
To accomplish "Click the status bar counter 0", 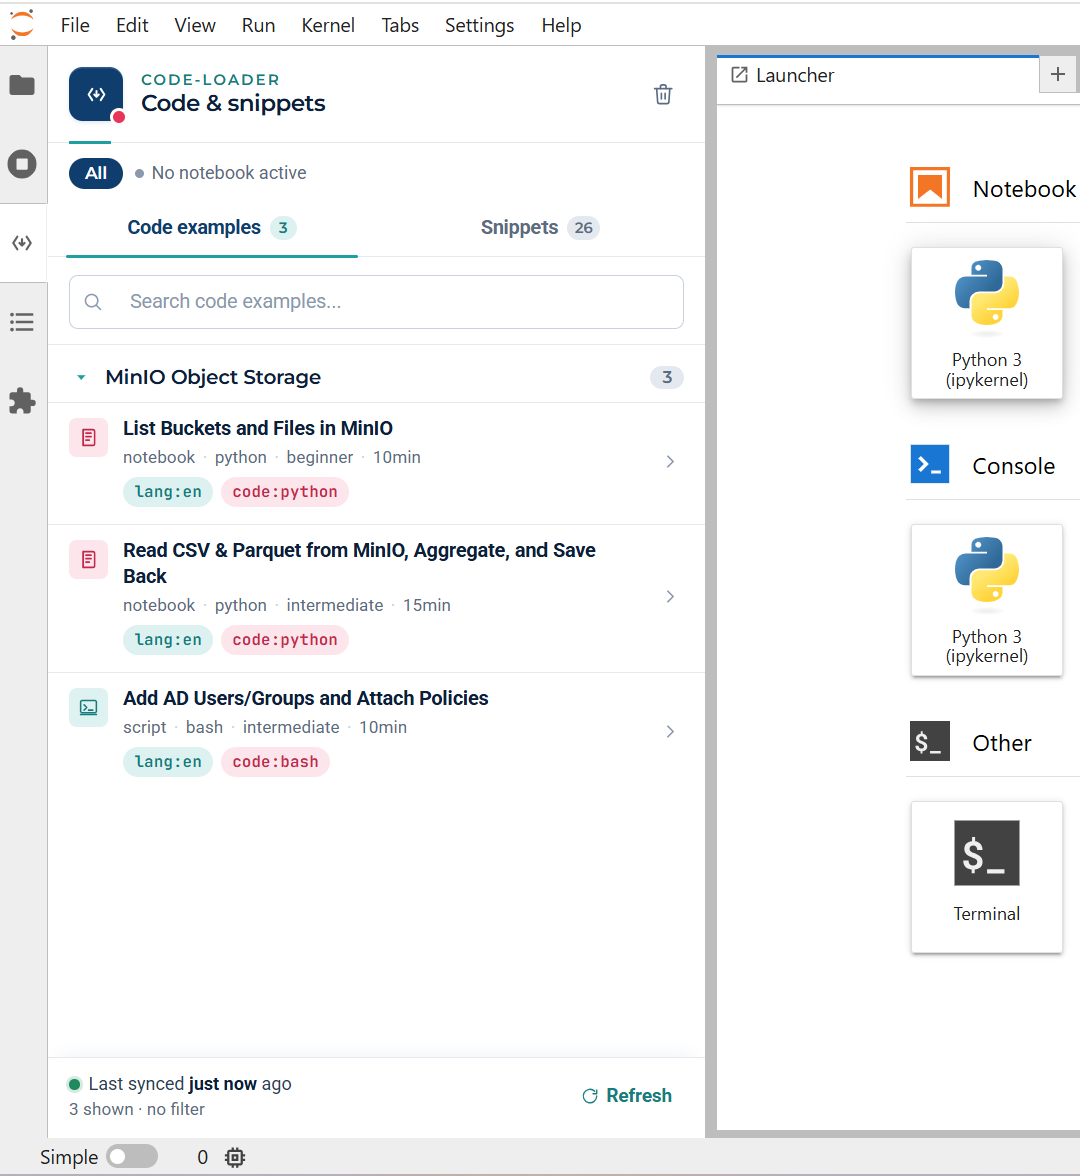I will [x=202, y=1157].
